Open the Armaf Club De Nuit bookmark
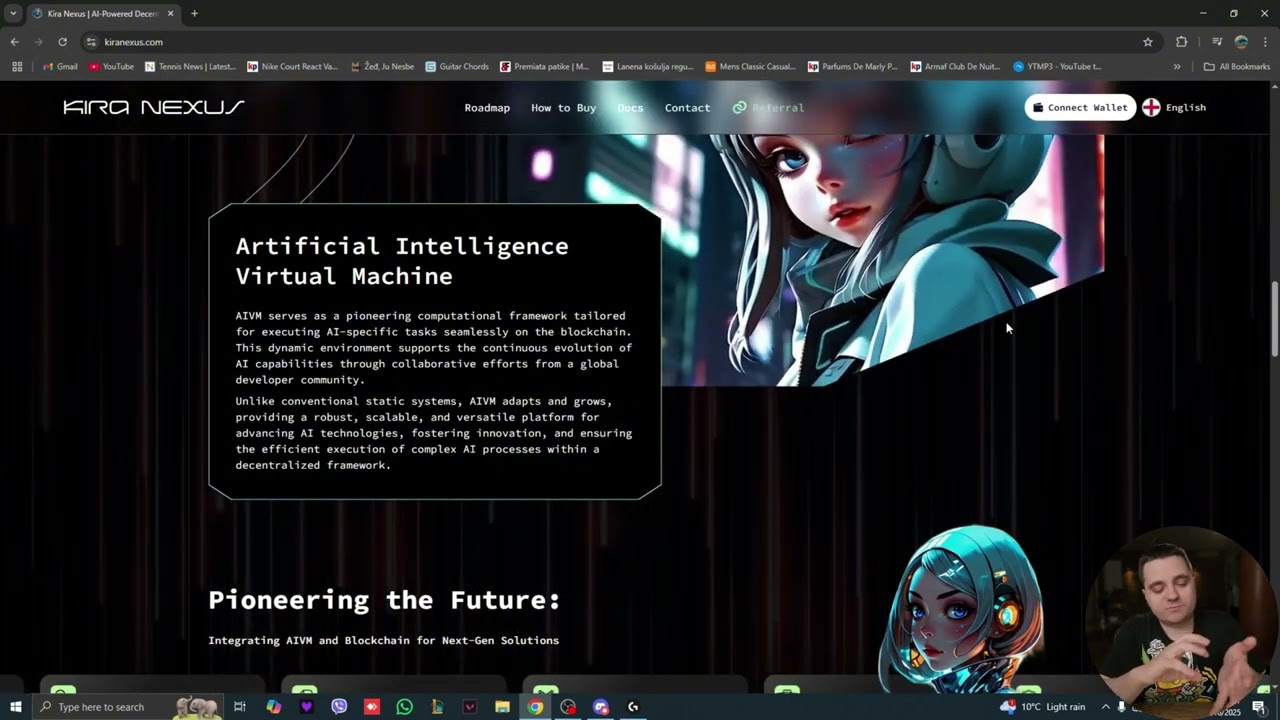The image size is (1280, 720). tap(955, 66)
